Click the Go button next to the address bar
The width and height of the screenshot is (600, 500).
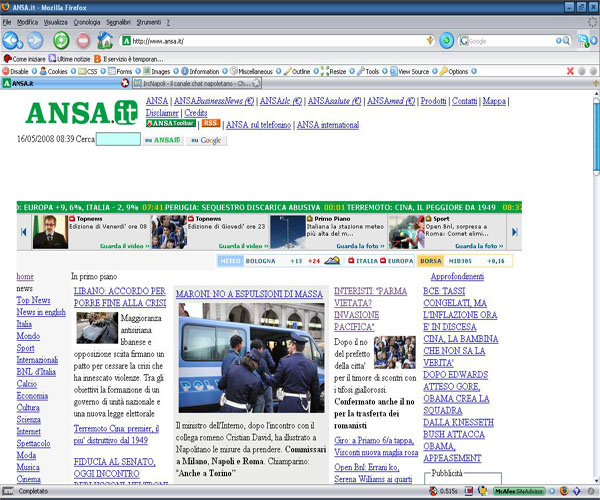[446, 41]
